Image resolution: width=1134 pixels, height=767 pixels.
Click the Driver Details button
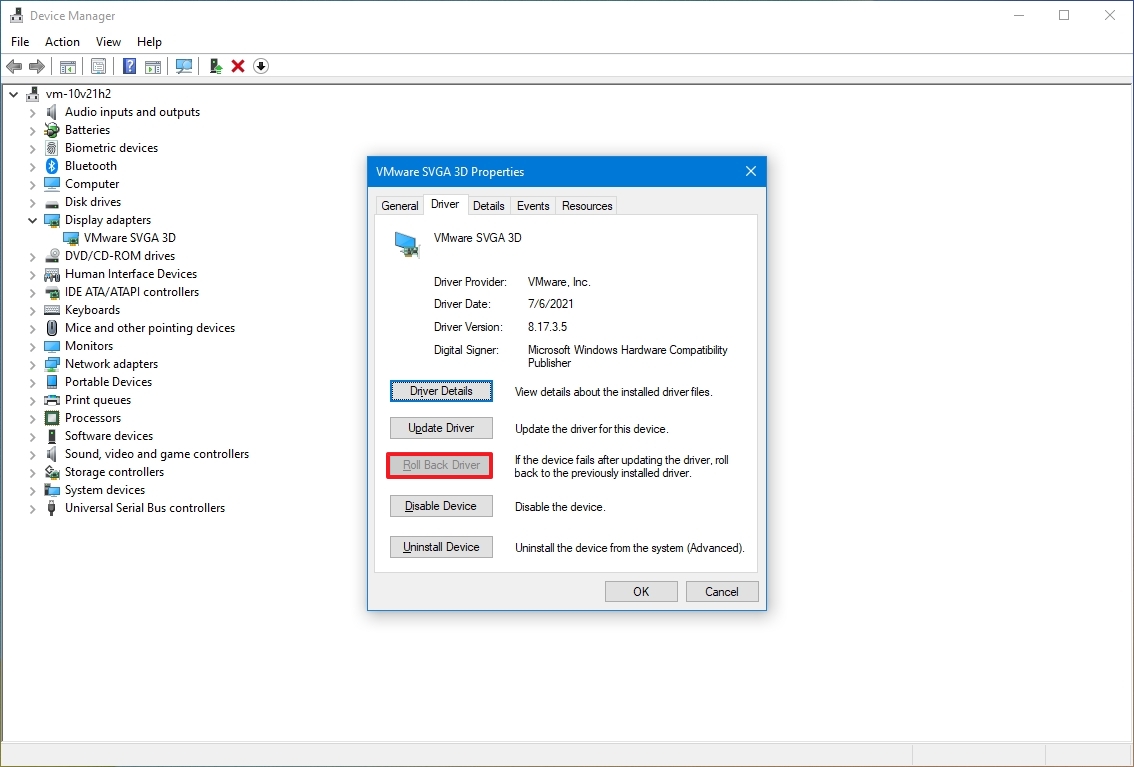(441, 391)
